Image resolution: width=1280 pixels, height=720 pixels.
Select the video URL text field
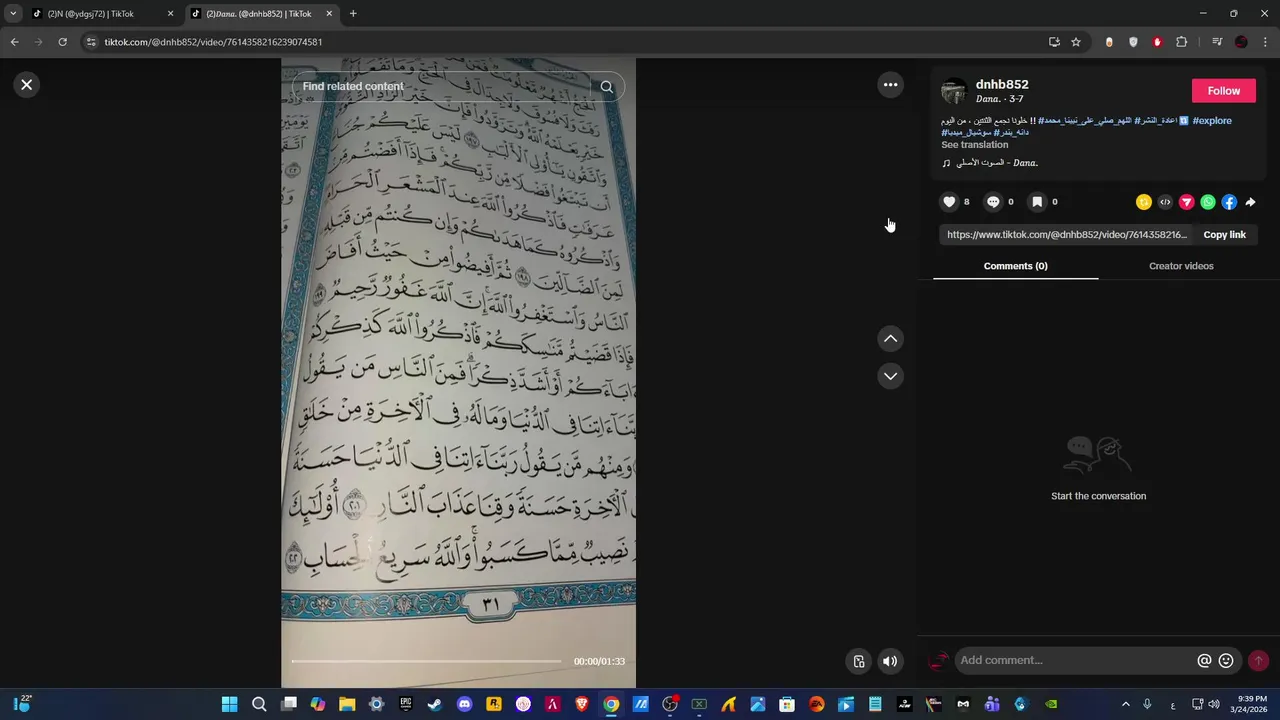(x=1066, y=235)
